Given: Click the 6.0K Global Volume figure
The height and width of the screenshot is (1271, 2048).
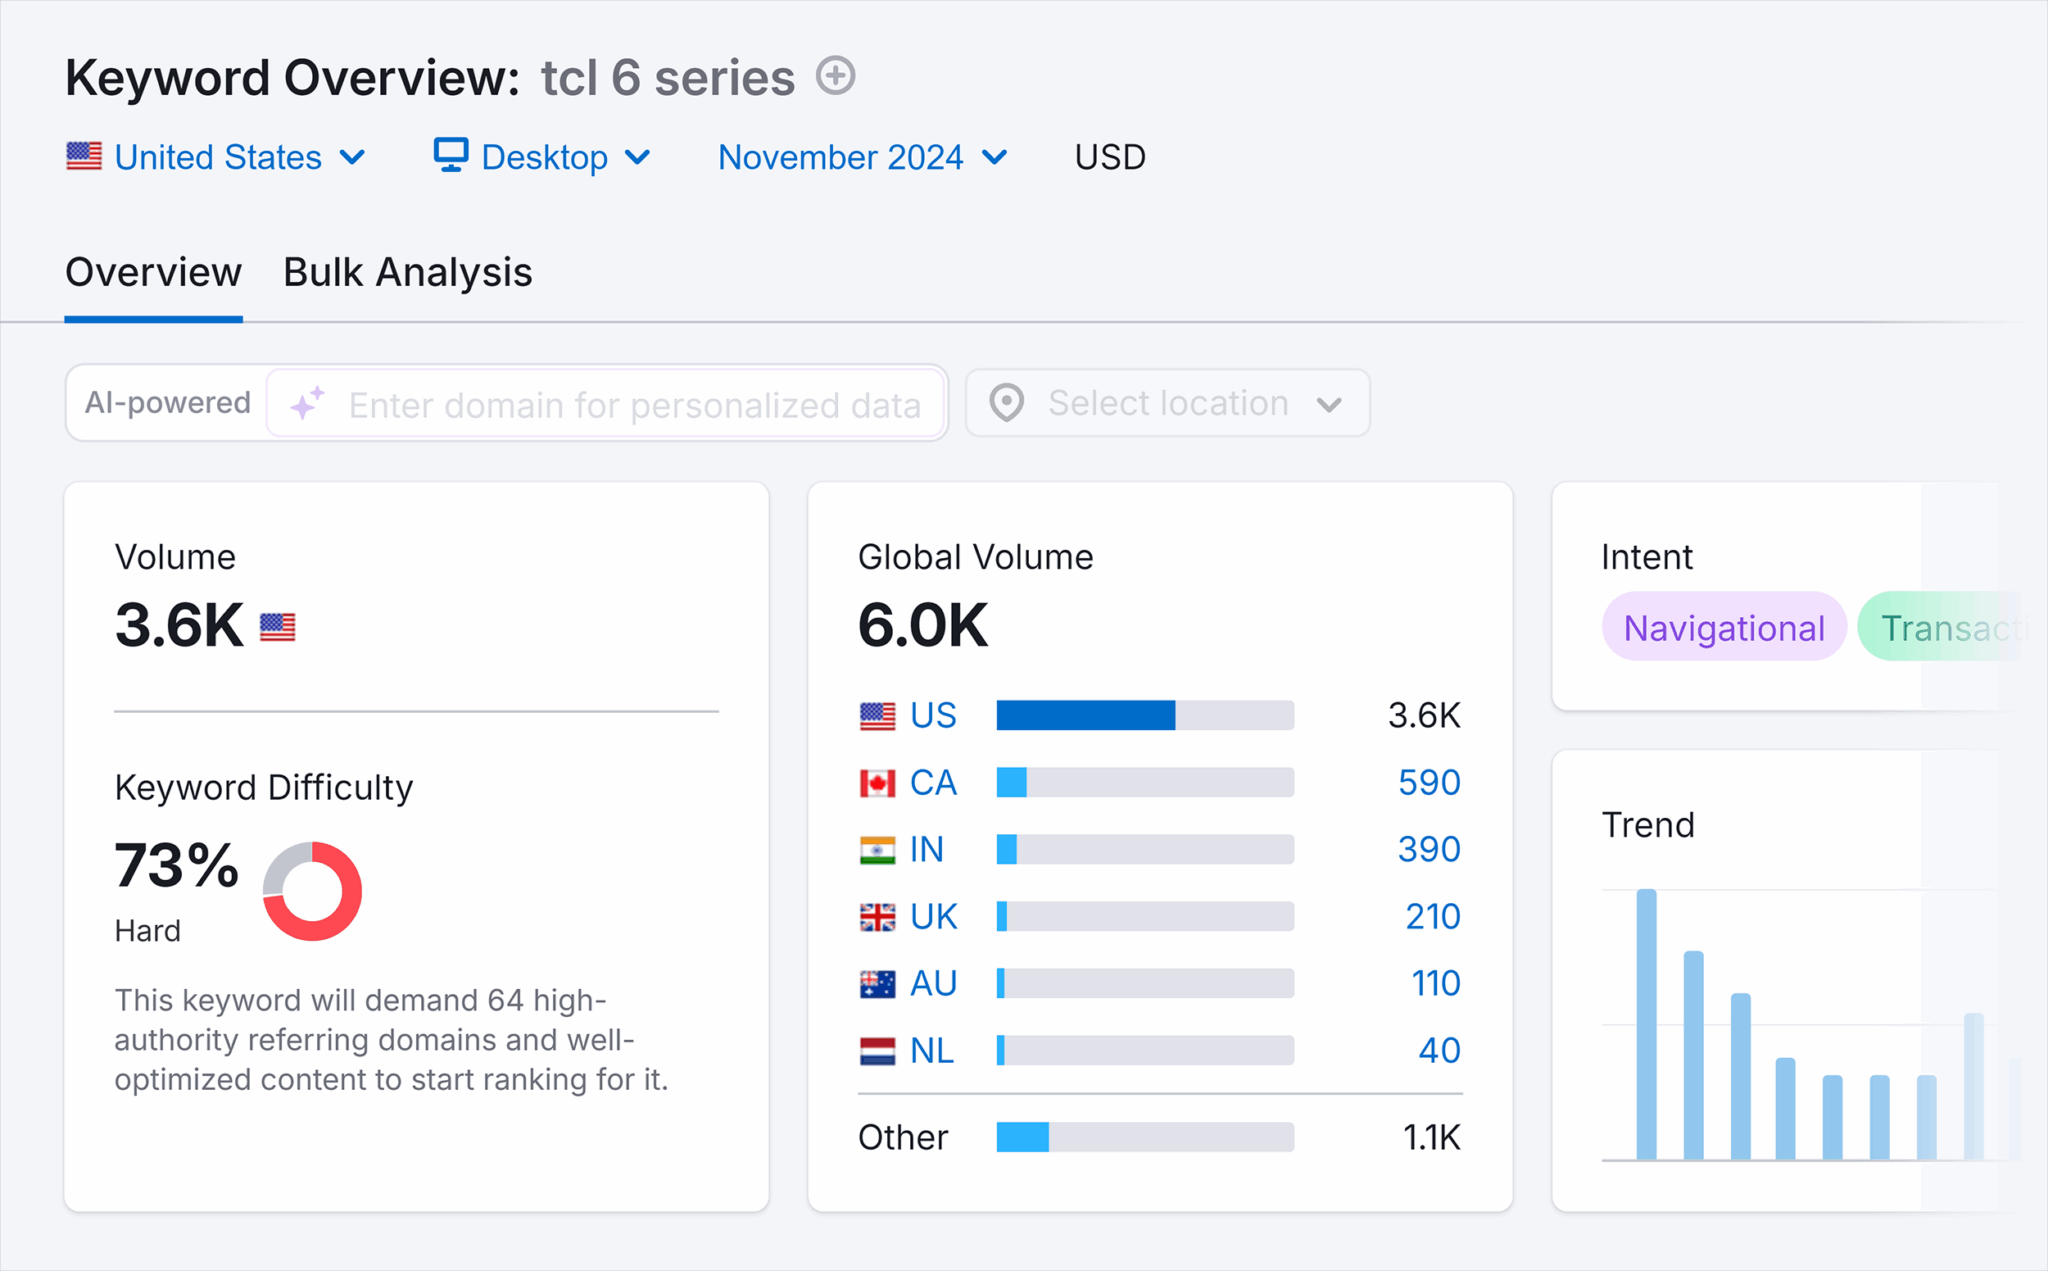Looking at the screenshot, I should point(922,625).
